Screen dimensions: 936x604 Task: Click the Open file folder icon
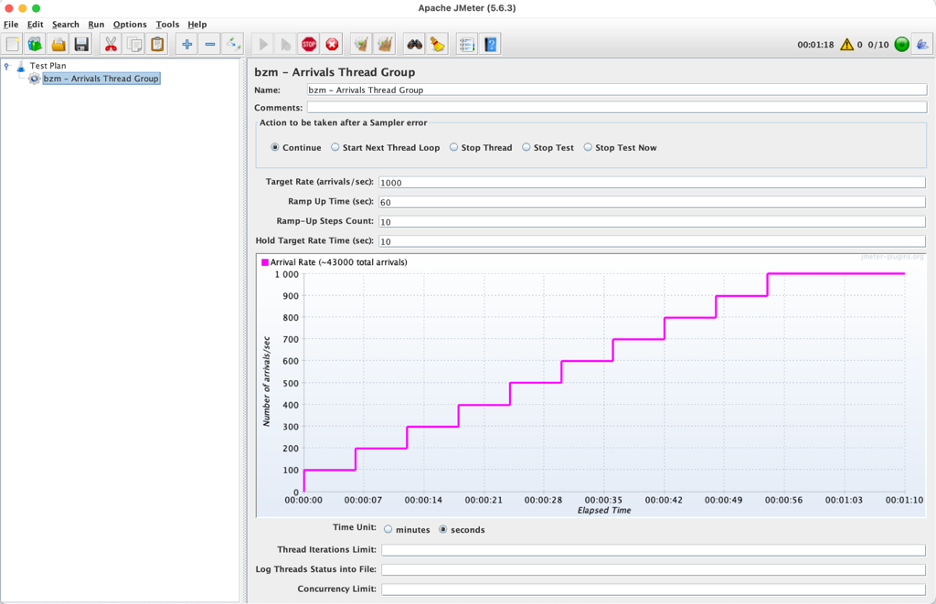[58, 44]
